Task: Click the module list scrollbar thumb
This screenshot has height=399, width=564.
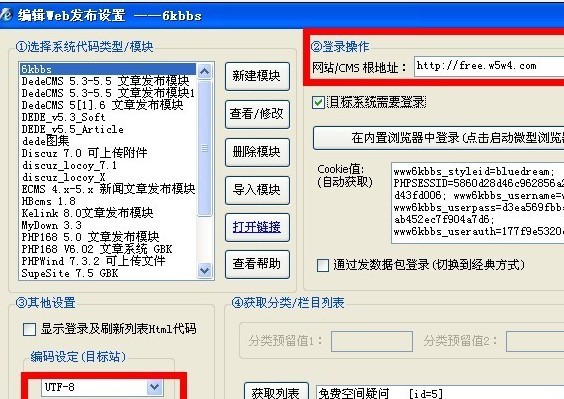Action: tap(204, 148)
